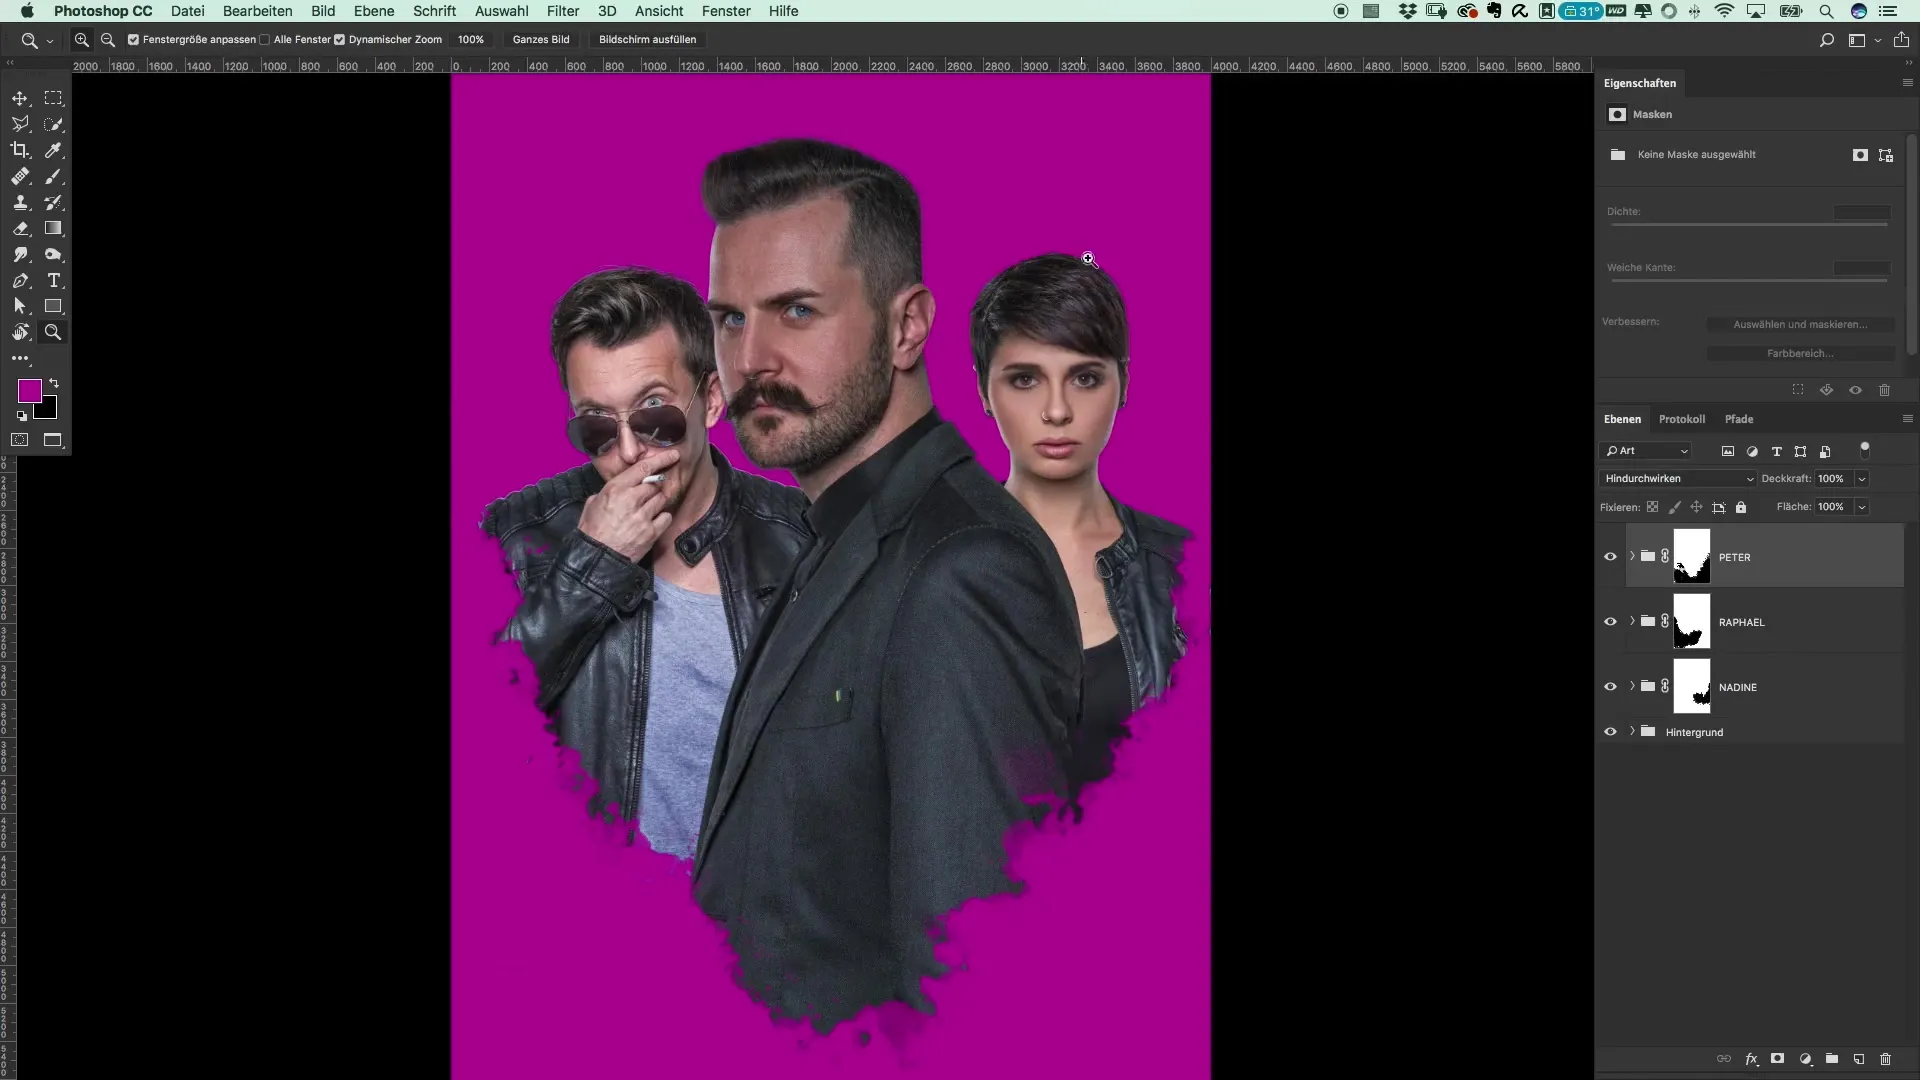This screenshot has height=1080, width=1920.
Task: Open blend mode dropdown Hindurchwirken
Action: (x=1678, y=479)
